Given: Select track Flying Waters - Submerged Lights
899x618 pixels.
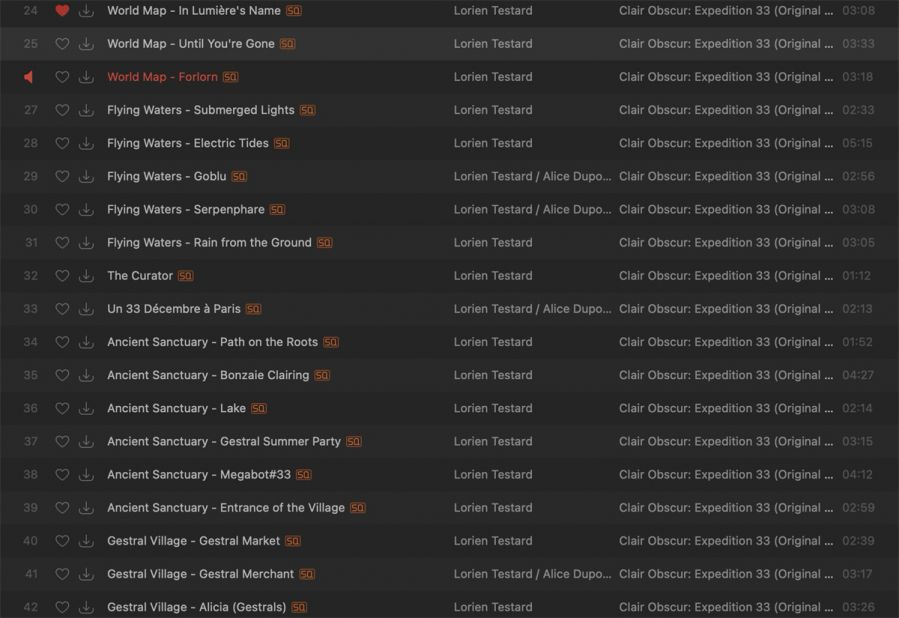Looking at the screenshot, I should tap(201, 110).
